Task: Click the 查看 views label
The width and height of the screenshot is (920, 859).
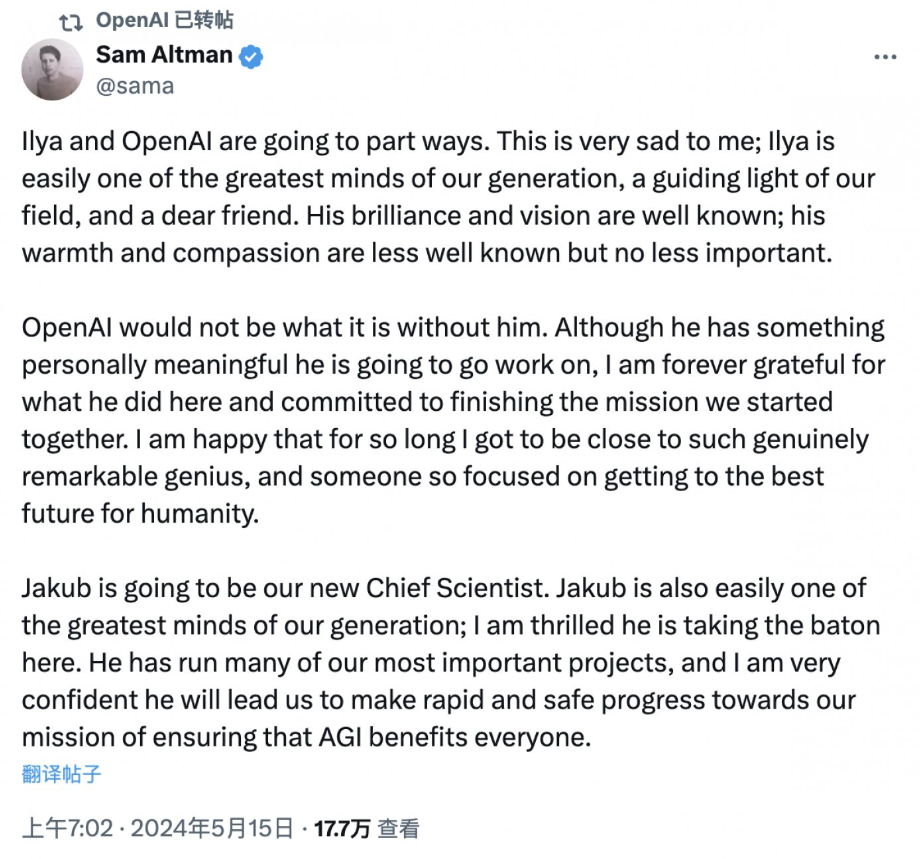Action: [398, 829]
